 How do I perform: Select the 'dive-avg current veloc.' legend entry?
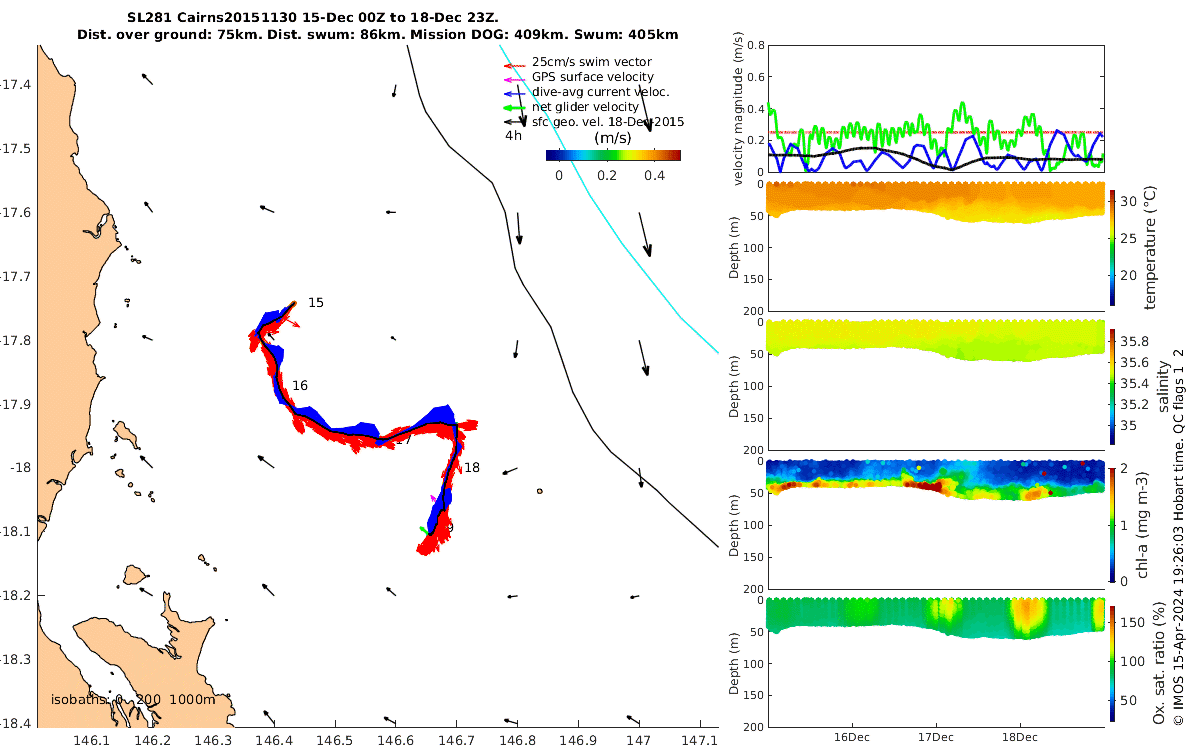(586, 92)
